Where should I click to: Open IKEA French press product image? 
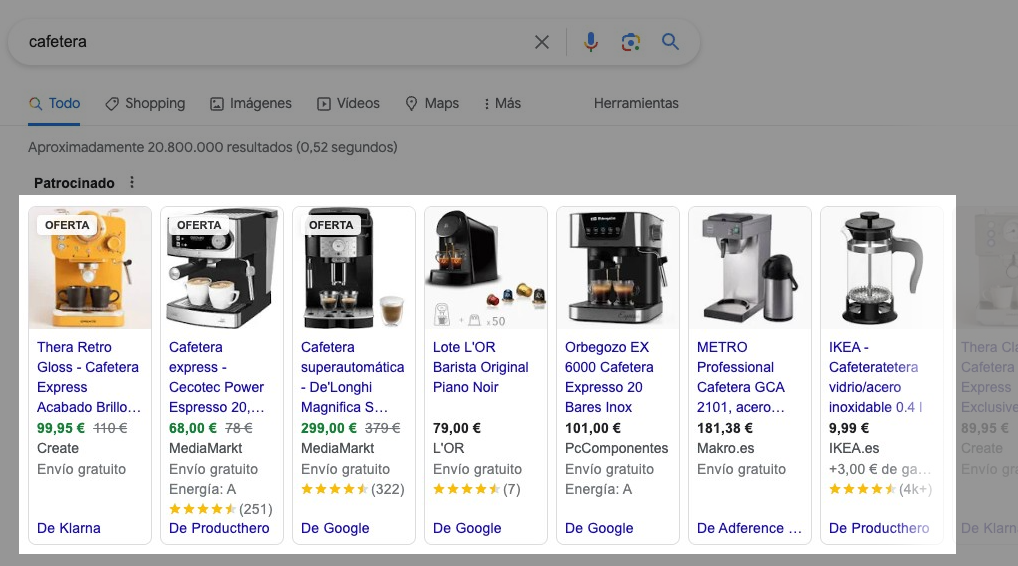point(882,268)
